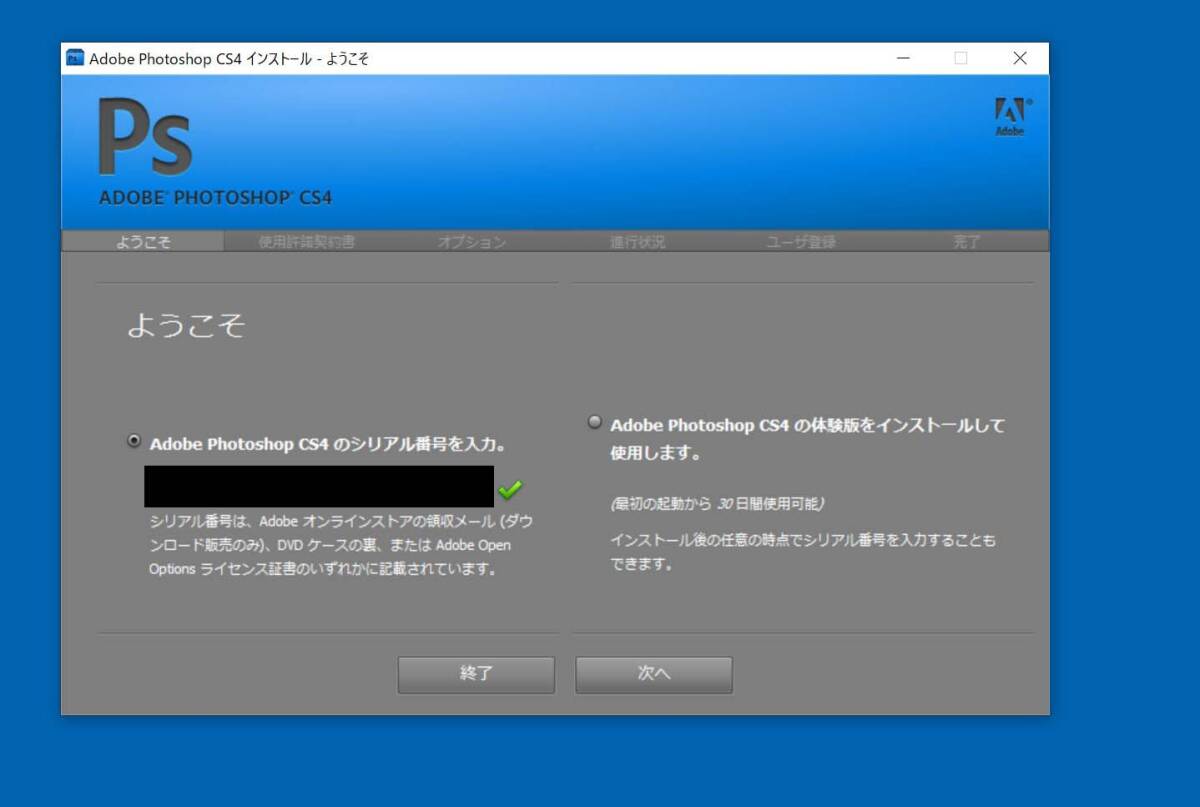The height and width of the screenshot is (807, 1200).
Task: Click the ようこそ heading text
Action: click(x=186, y=325)
